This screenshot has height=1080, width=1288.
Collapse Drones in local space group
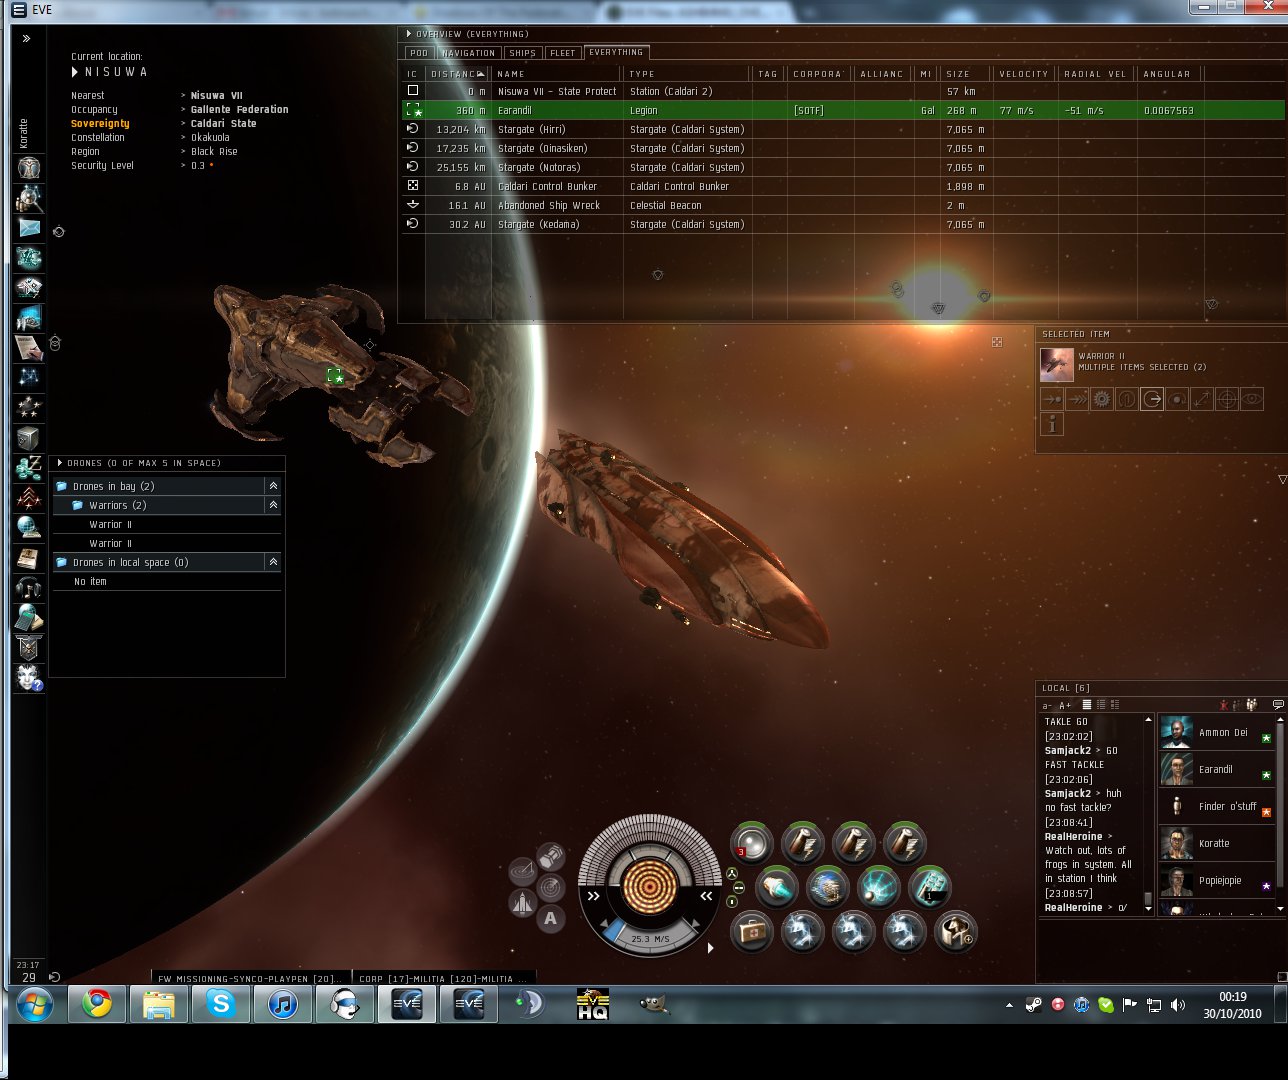click(x=273, y=562)
